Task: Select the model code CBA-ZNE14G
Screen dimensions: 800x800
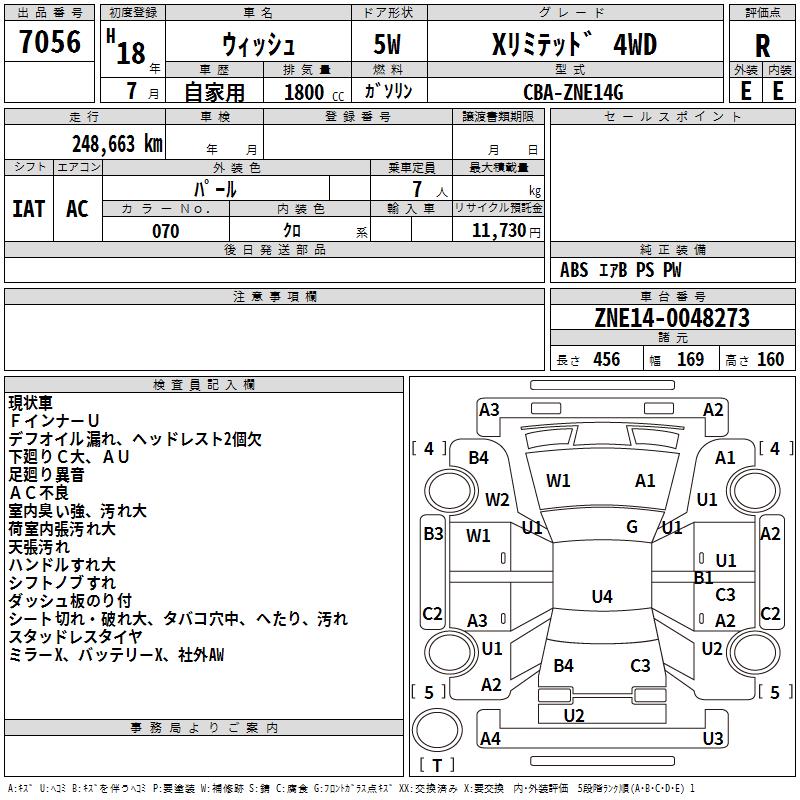Action: (573, 92)
